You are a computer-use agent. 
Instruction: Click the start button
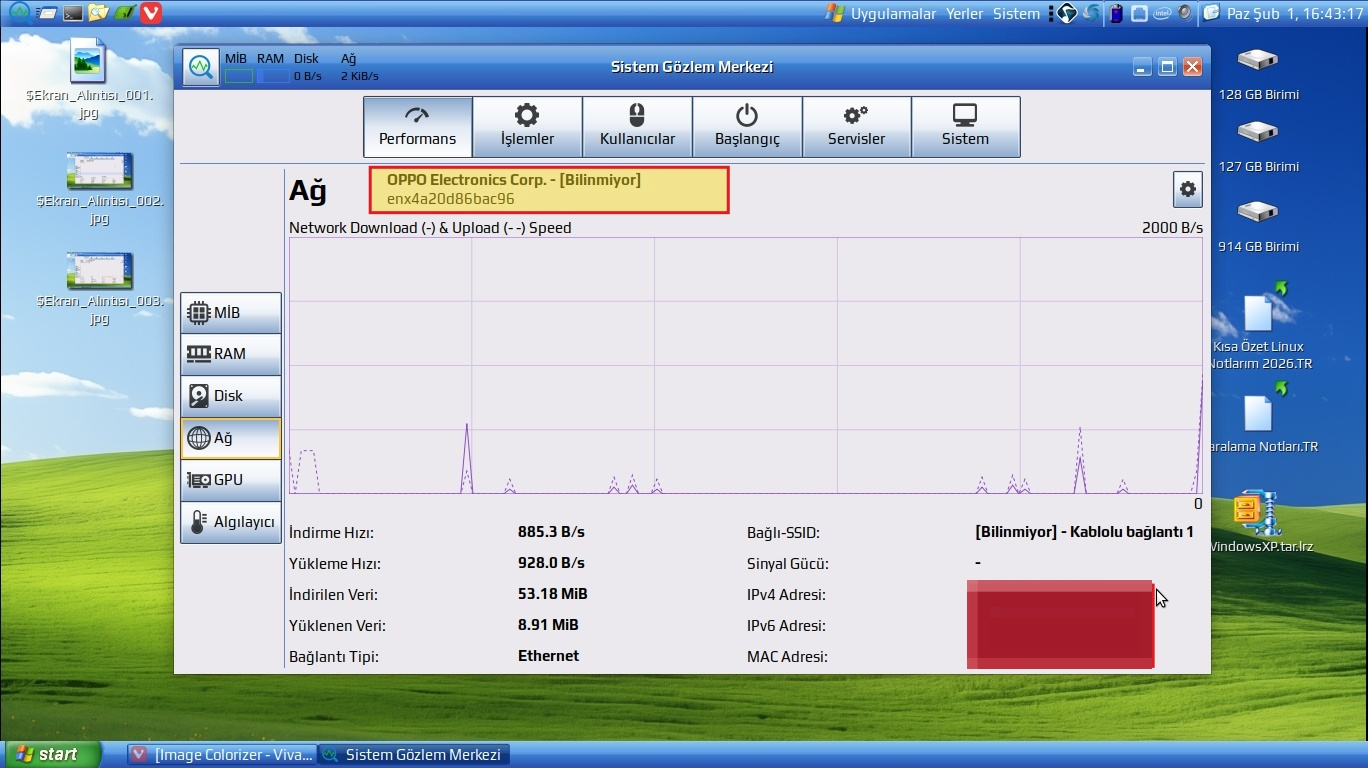click(52, 754)
